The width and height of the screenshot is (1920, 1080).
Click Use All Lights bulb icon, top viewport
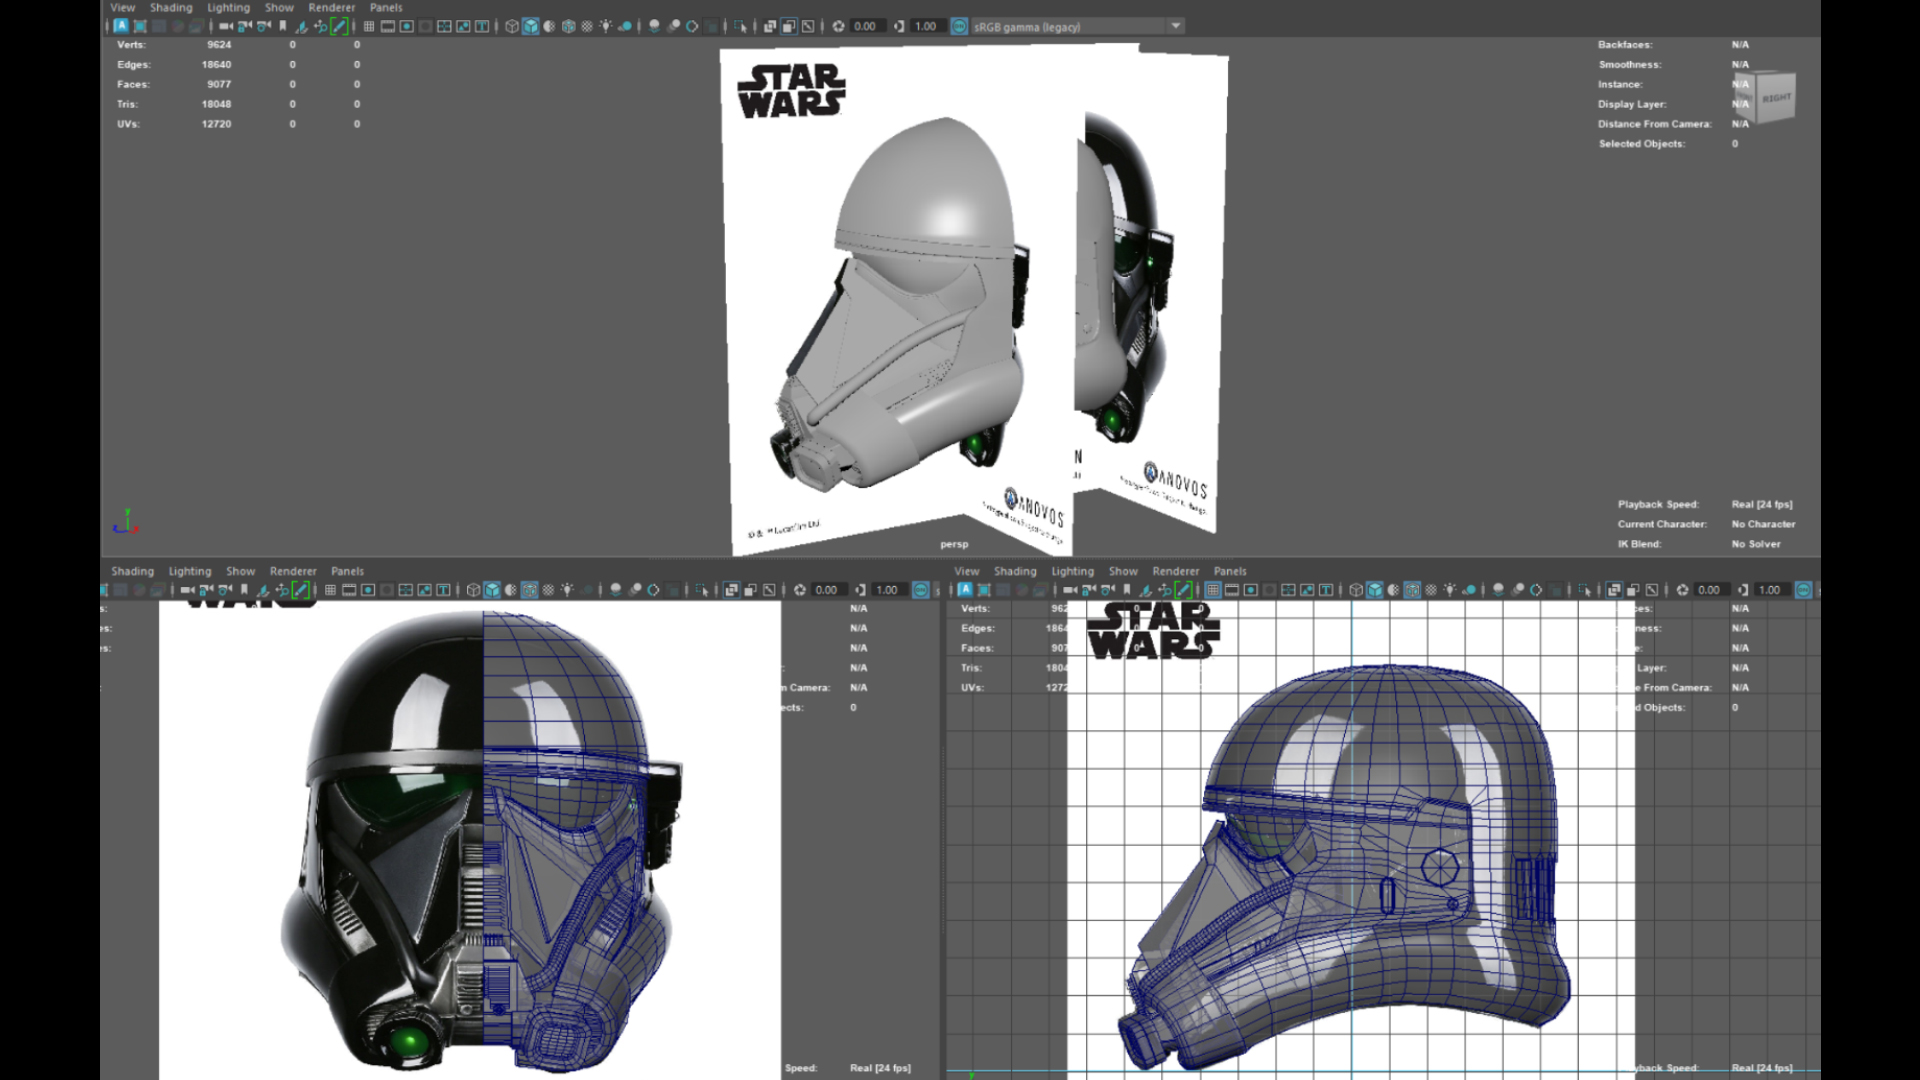click(606, 26)
